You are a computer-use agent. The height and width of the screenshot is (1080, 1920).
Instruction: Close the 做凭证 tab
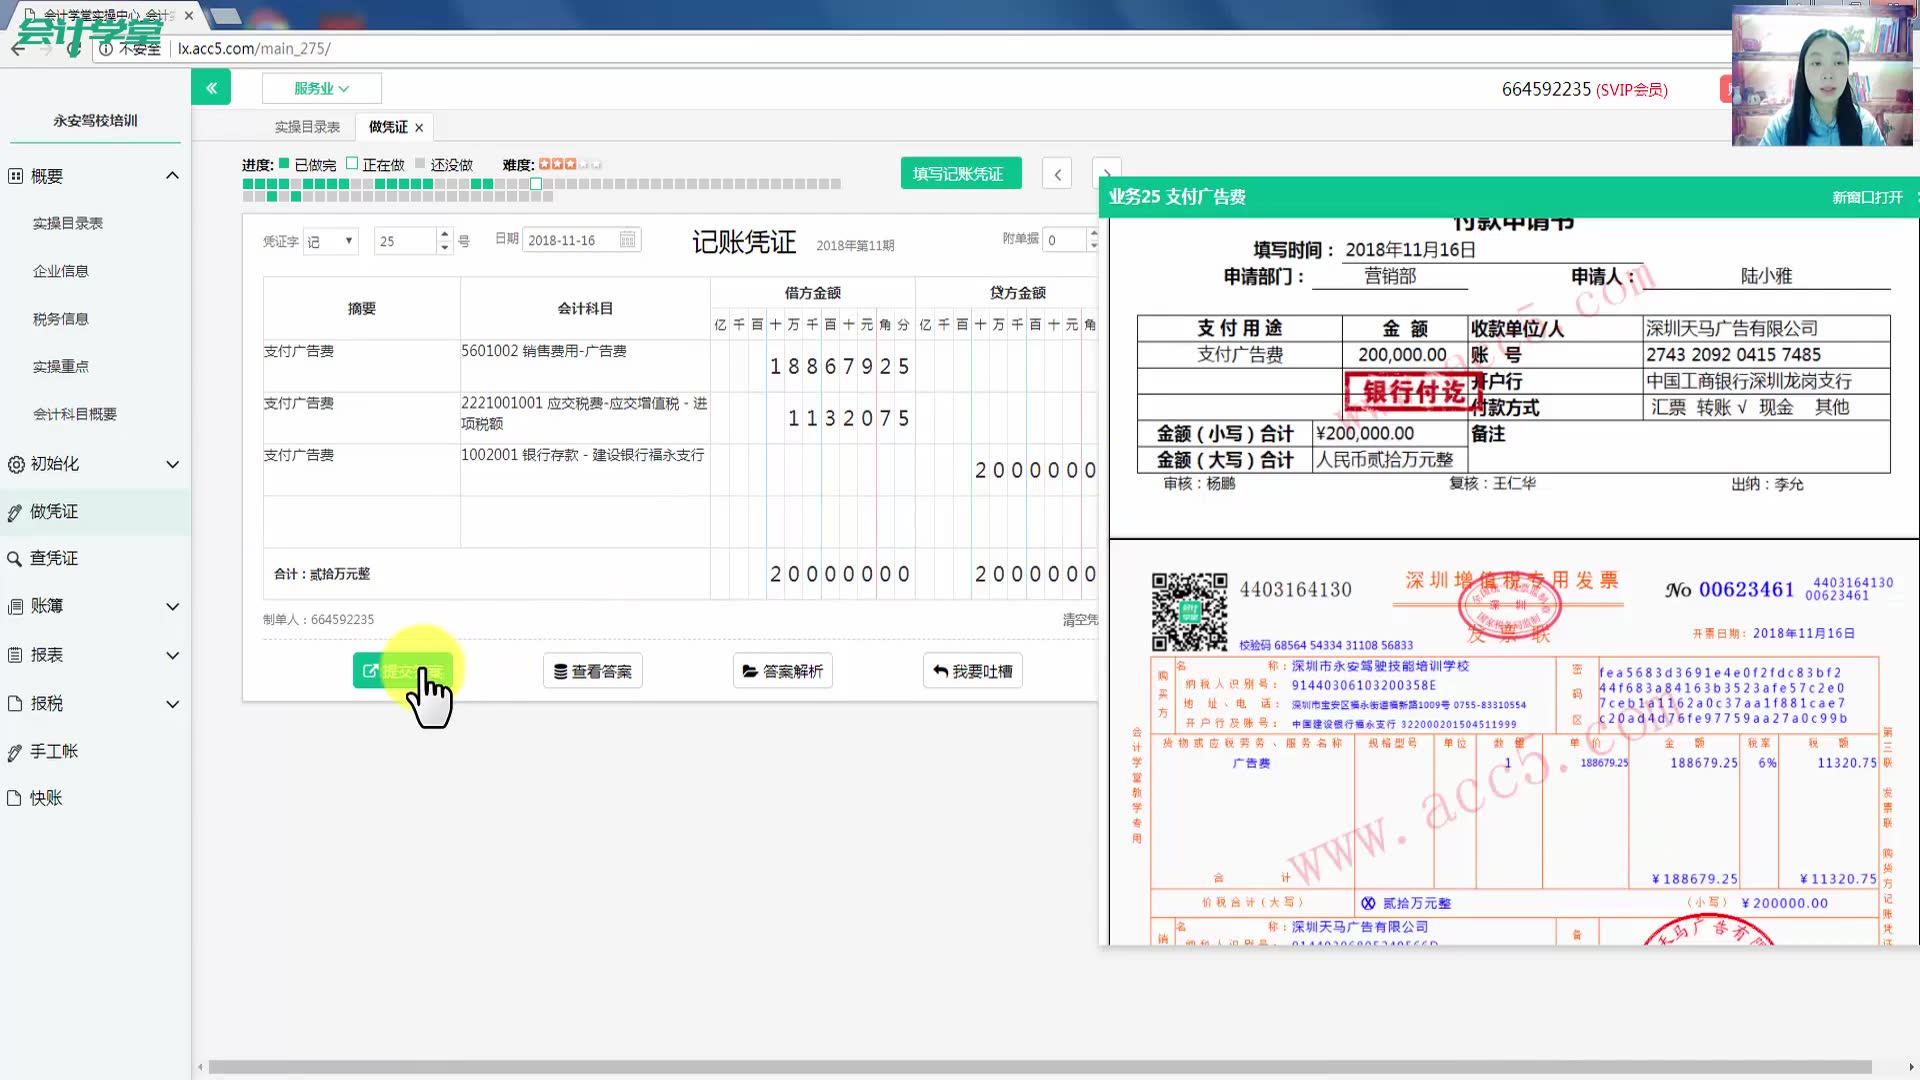tap(419, 128)
